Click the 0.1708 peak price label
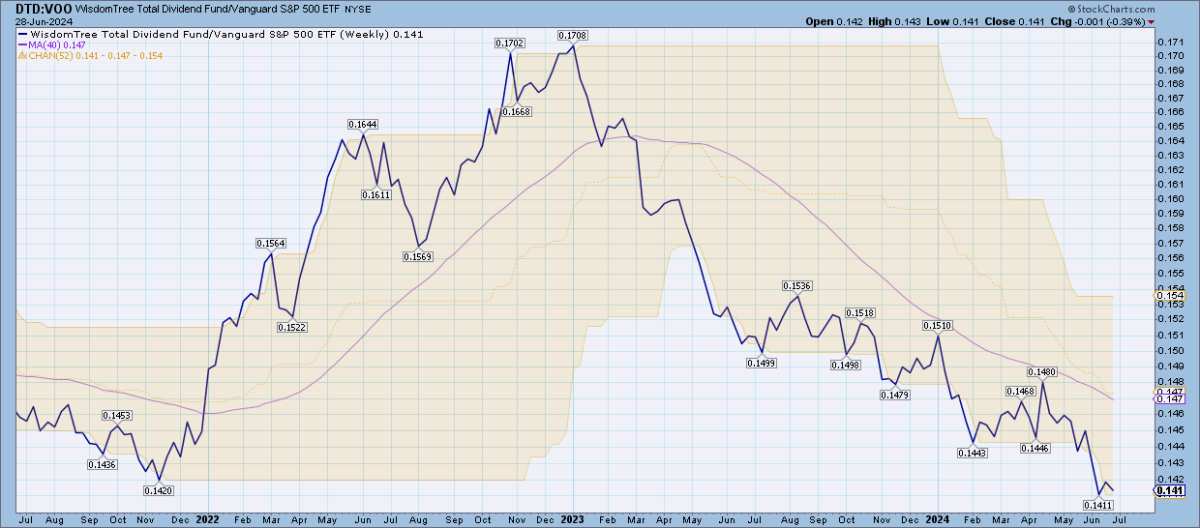The height and width of the screenshot is (528, 1200). (x=571, y=34)
